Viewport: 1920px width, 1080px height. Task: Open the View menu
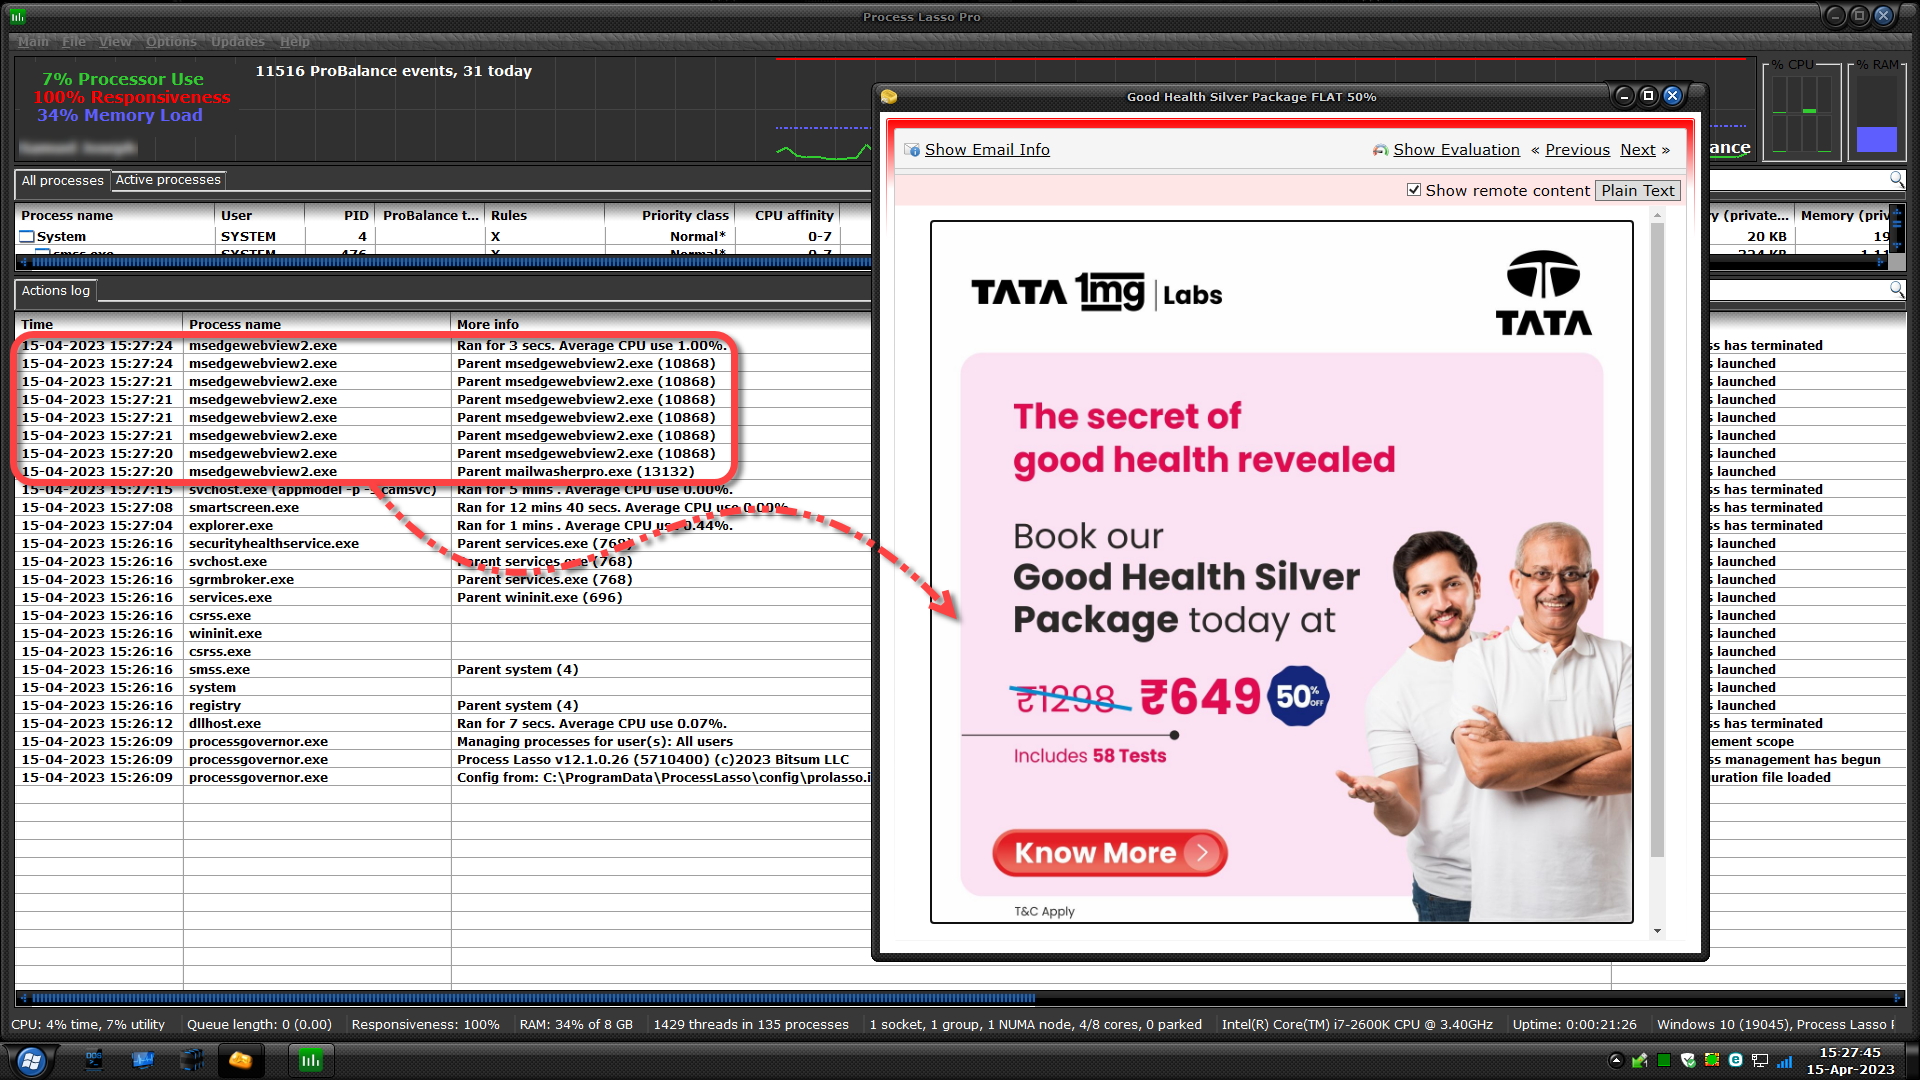tap(115, 41)
